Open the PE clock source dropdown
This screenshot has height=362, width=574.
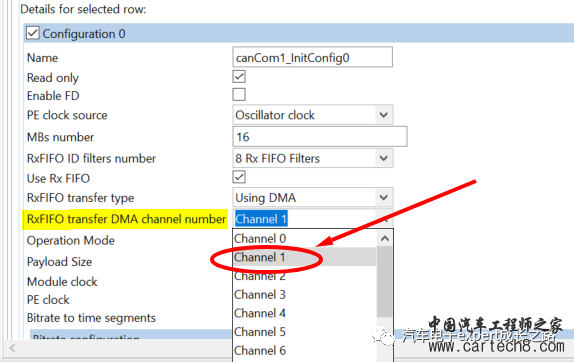pos(313,115)
